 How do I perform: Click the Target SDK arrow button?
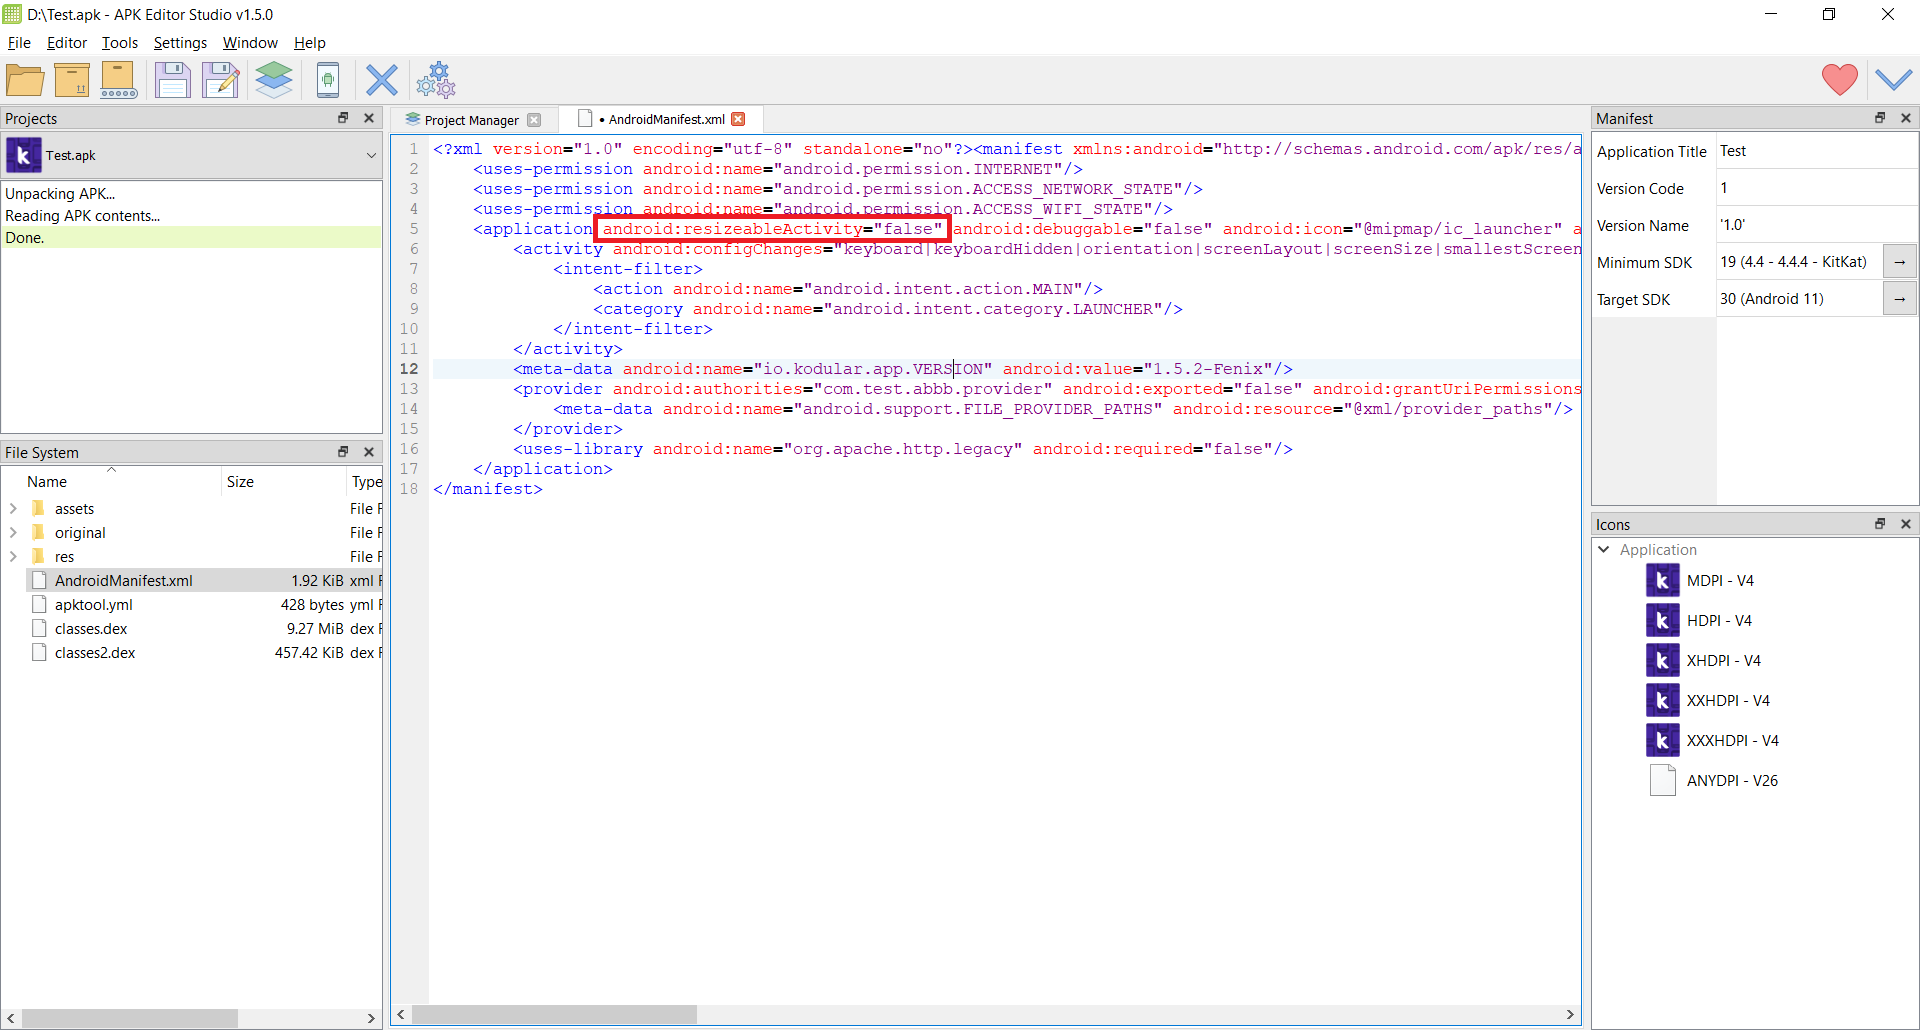(1899, 299)
